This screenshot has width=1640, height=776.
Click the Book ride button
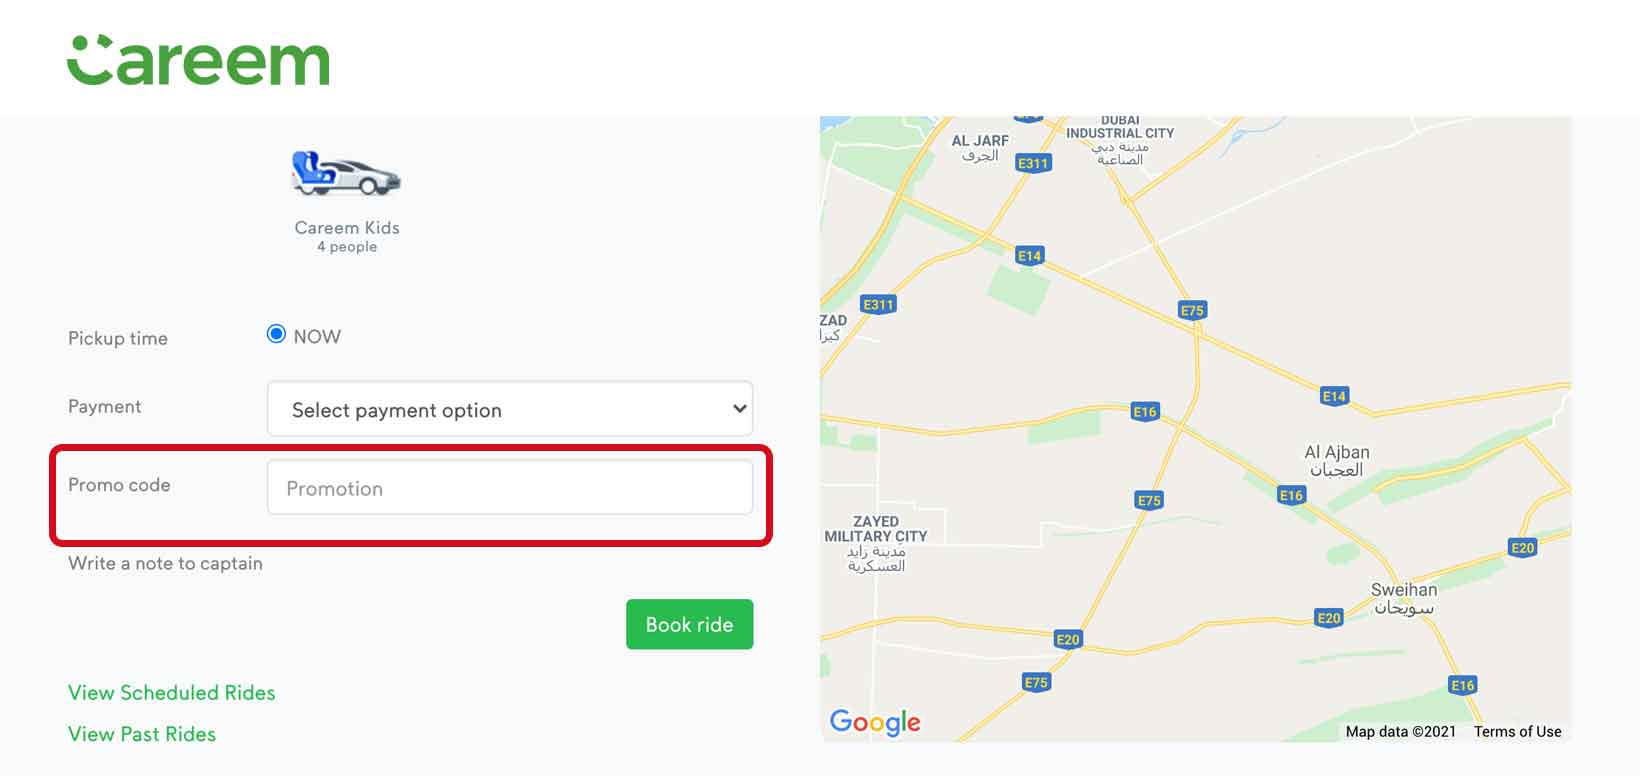point(689,624)
